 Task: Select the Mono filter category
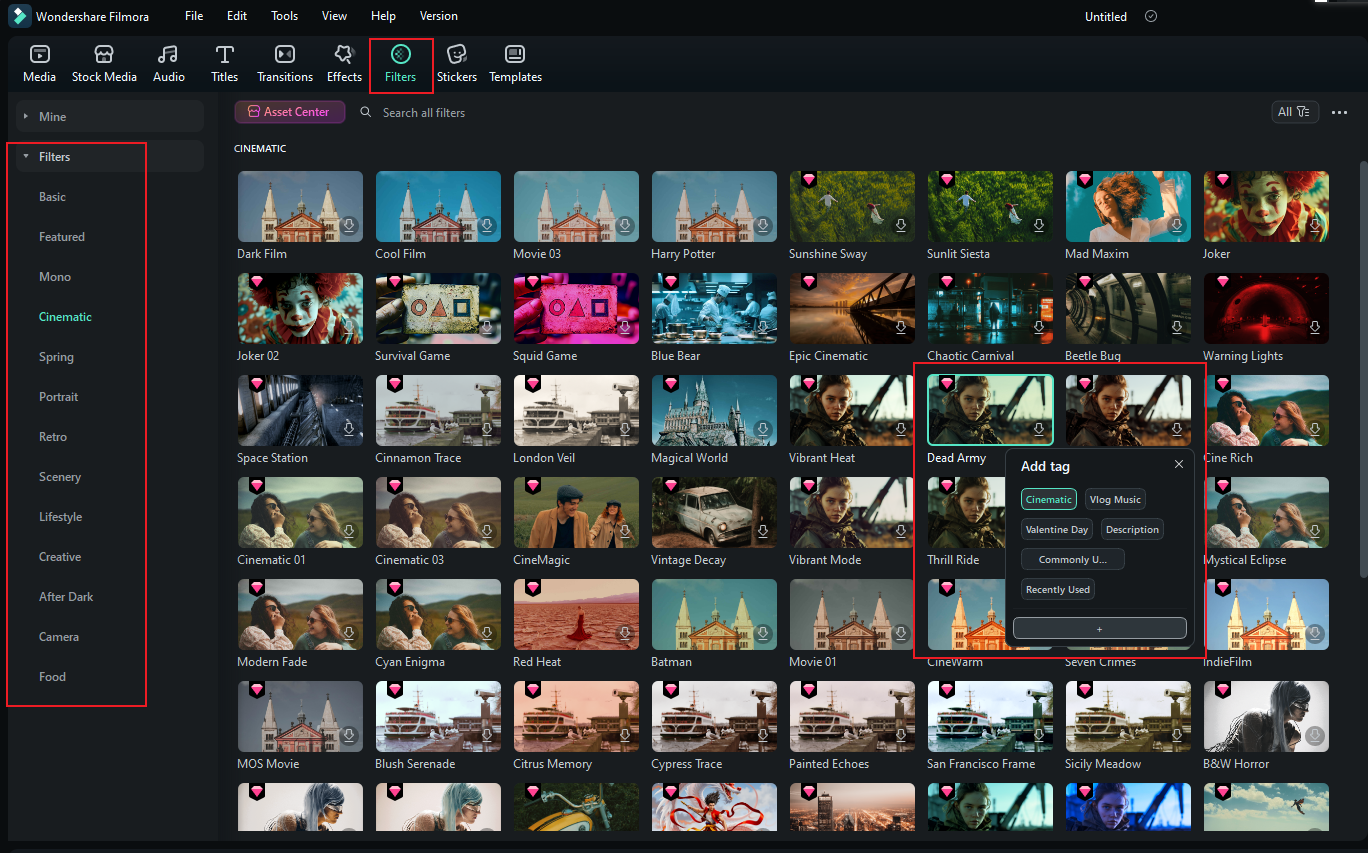click(x=55, y=277)
